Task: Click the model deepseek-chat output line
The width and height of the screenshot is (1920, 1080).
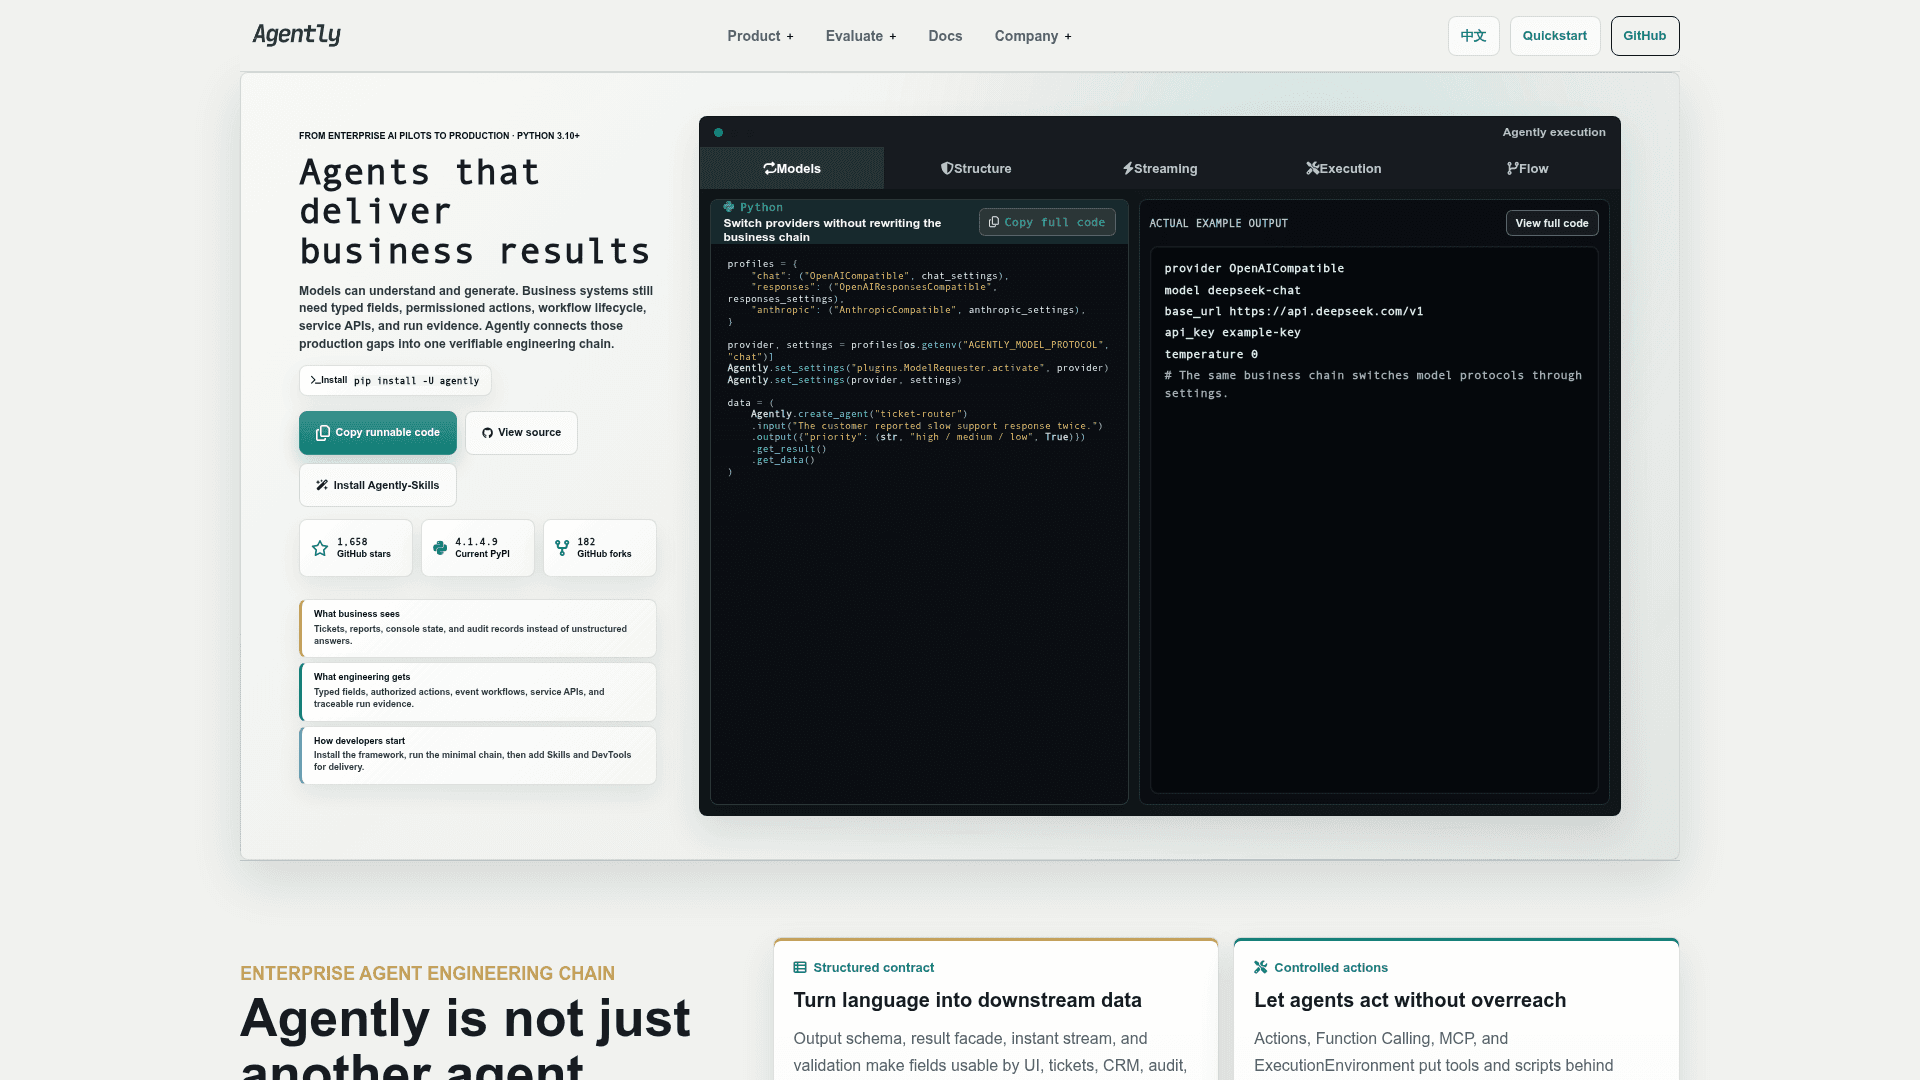Action: (1232, 290)
